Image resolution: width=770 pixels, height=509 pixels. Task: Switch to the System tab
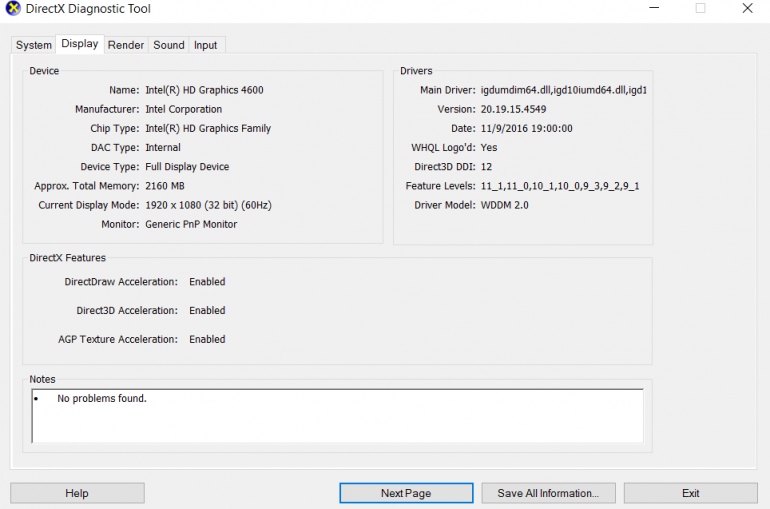[33, 45]
